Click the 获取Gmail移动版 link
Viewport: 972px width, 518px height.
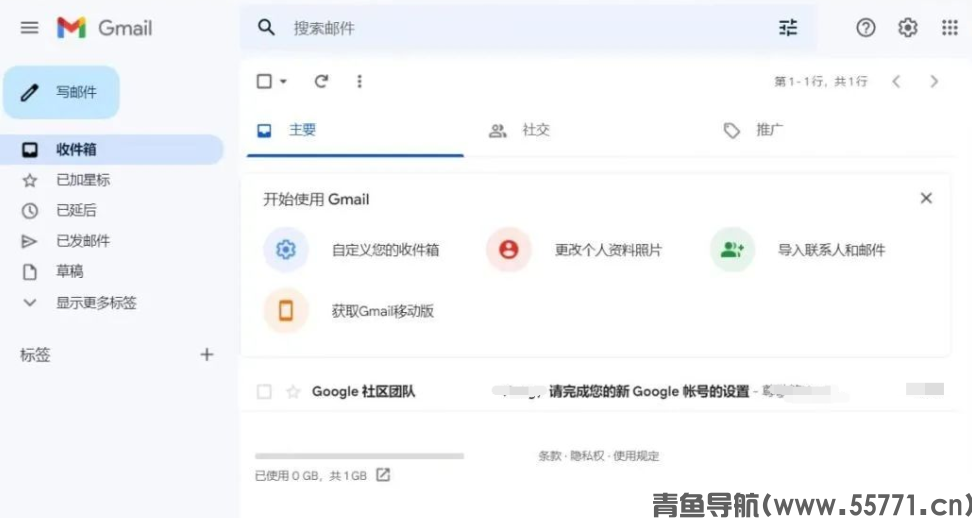pyautogui.click(x=382, y=311)
